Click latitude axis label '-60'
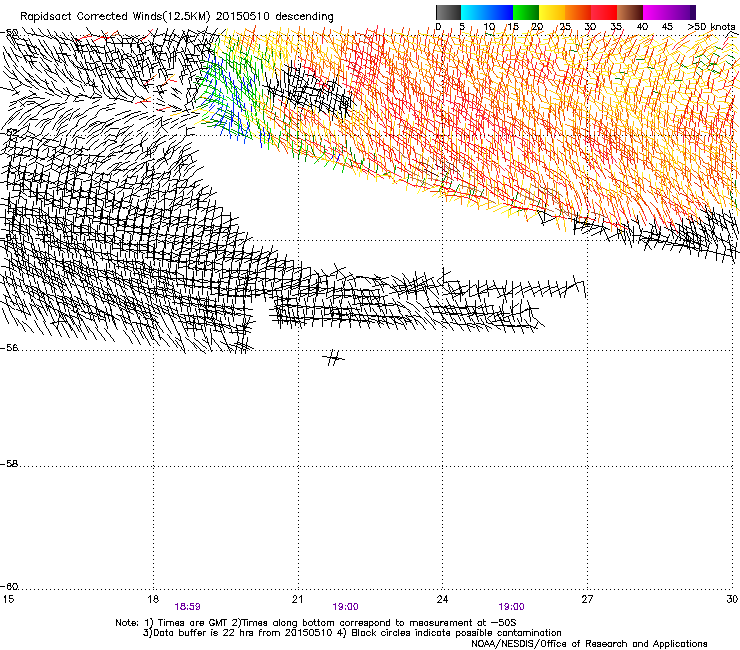Image resolution: width=740 pixels, height=650 pixels. click(x=9, y=587)
